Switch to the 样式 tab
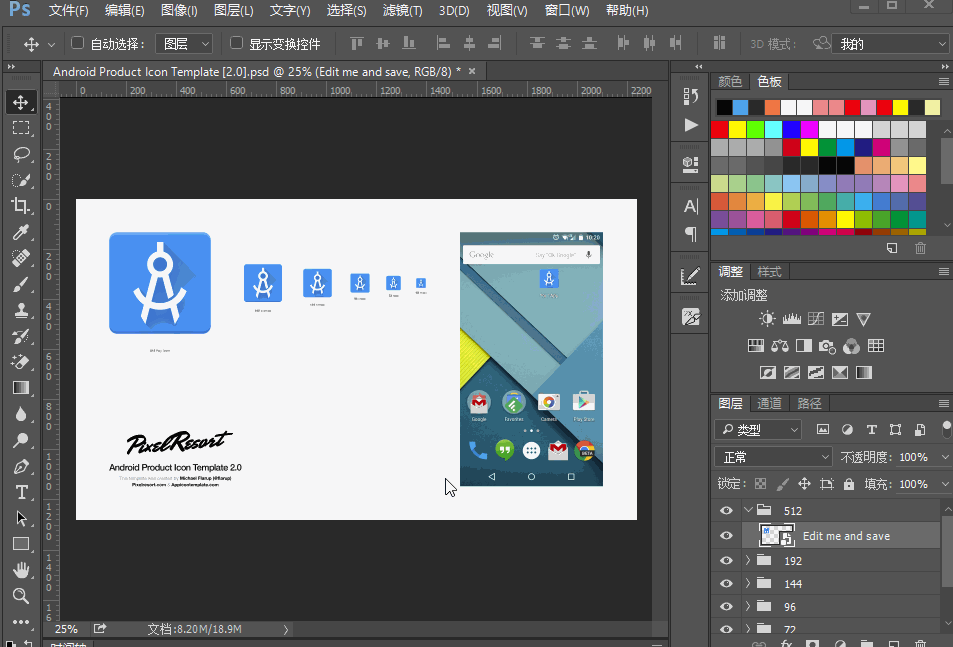 point(769,272)
